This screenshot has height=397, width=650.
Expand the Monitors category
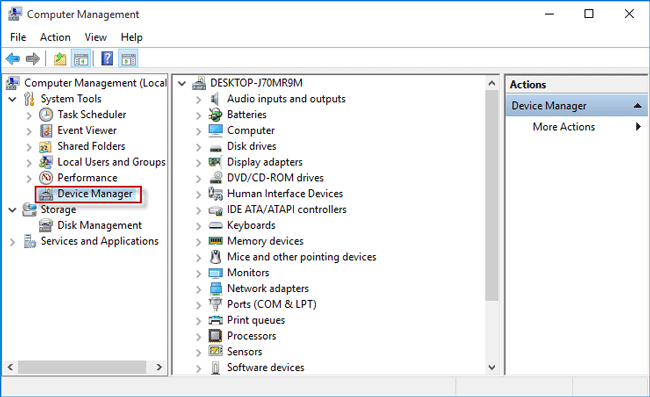199,274
